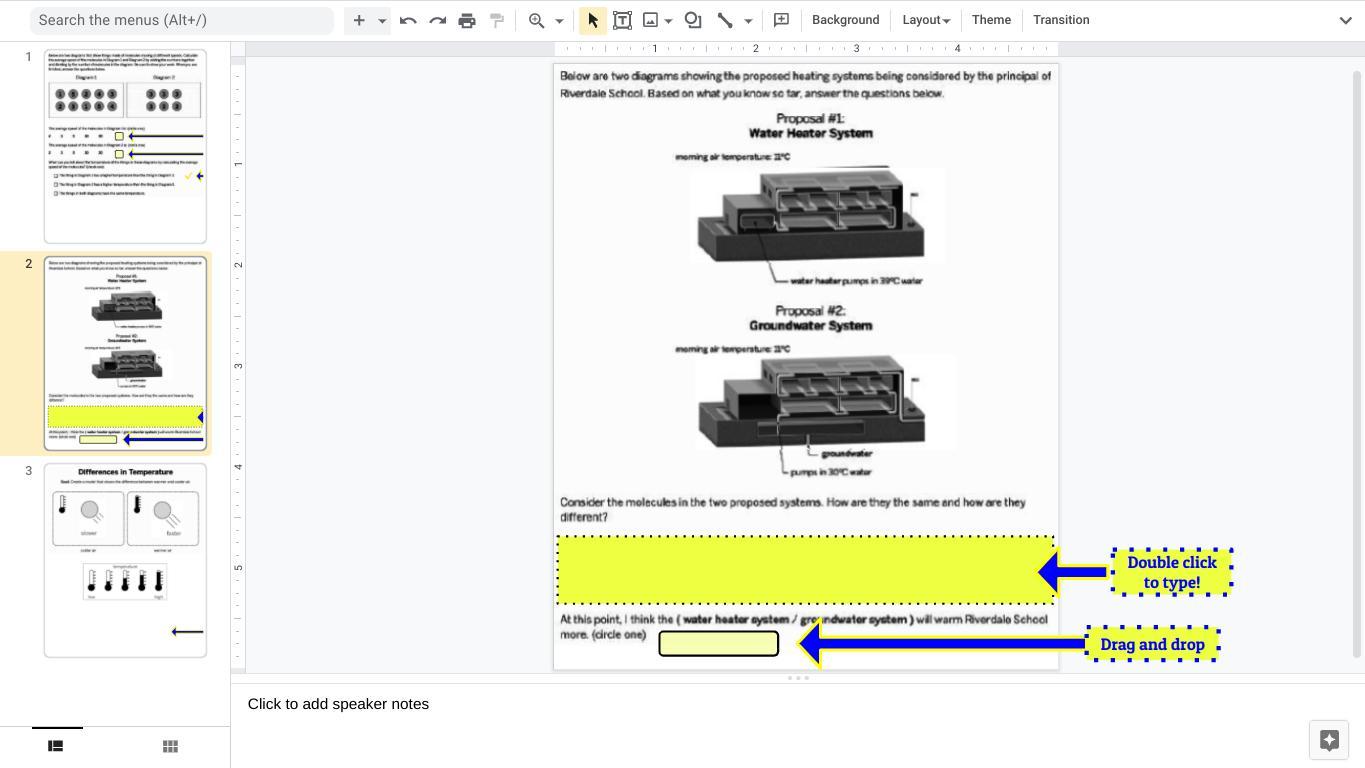1365x768 pixels.
Task: Expand the Layout dropdown
Action: click(x=925, y=20)
